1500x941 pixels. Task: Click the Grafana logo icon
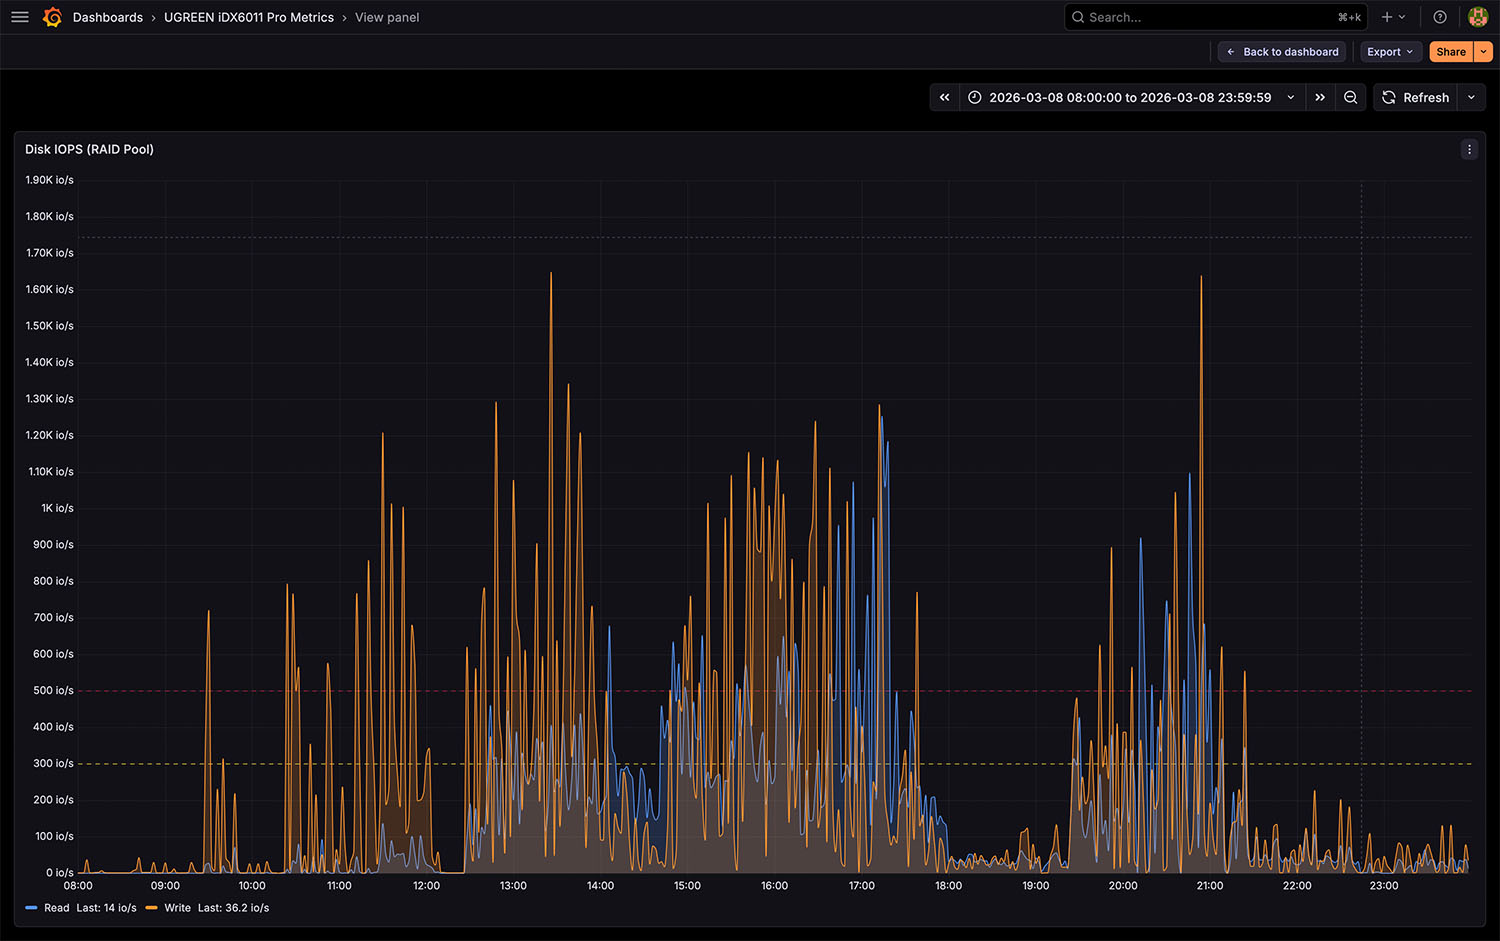coord(53,17)
